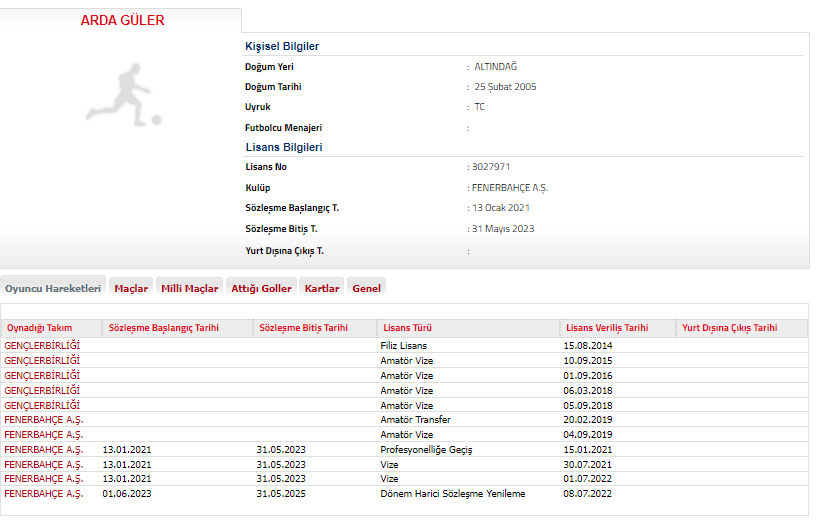Screen dimensions: 838x531
Task: Select the Attığı Goller tab
Action: 261,288
